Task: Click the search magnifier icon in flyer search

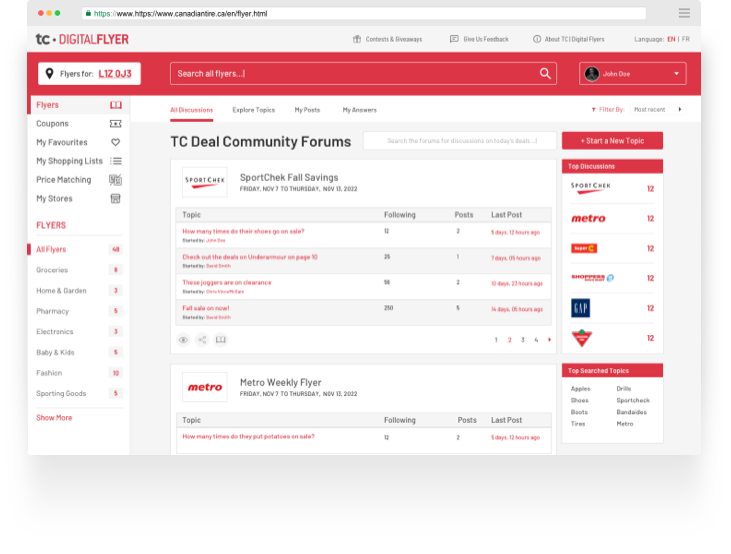Action: pyautogui.click(x=545, y=73)
